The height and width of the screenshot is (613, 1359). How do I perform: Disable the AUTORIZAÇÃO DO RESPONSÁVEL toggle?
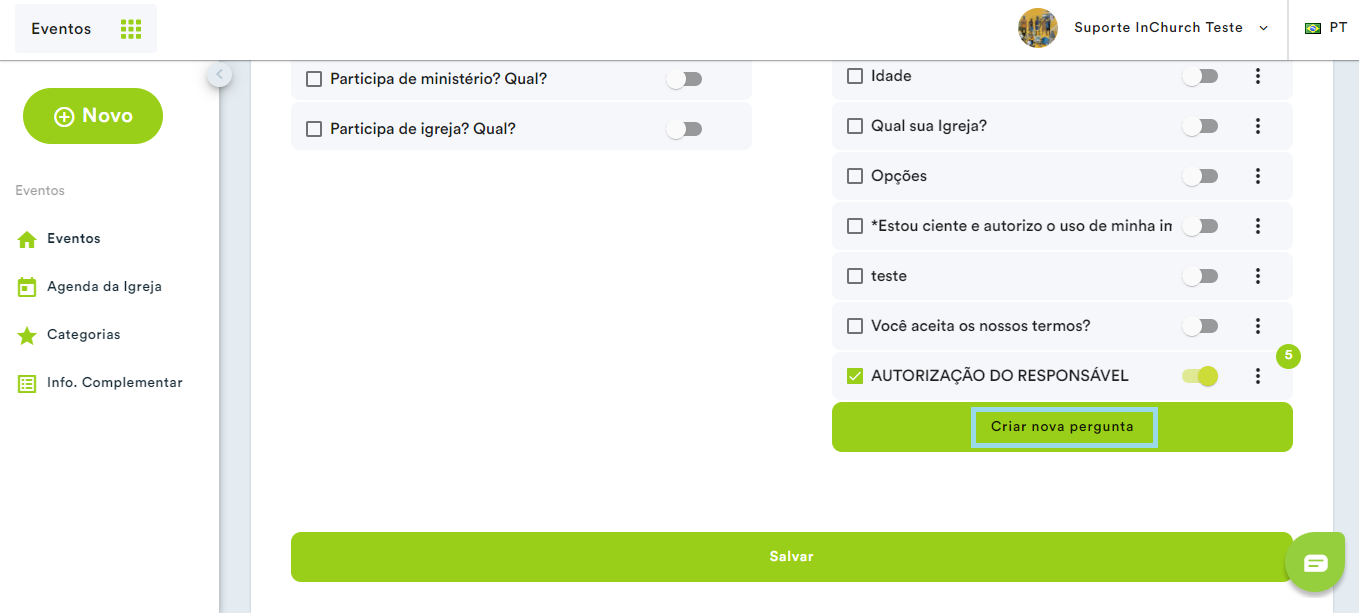pyautogui.click(x=1200, y=376)
